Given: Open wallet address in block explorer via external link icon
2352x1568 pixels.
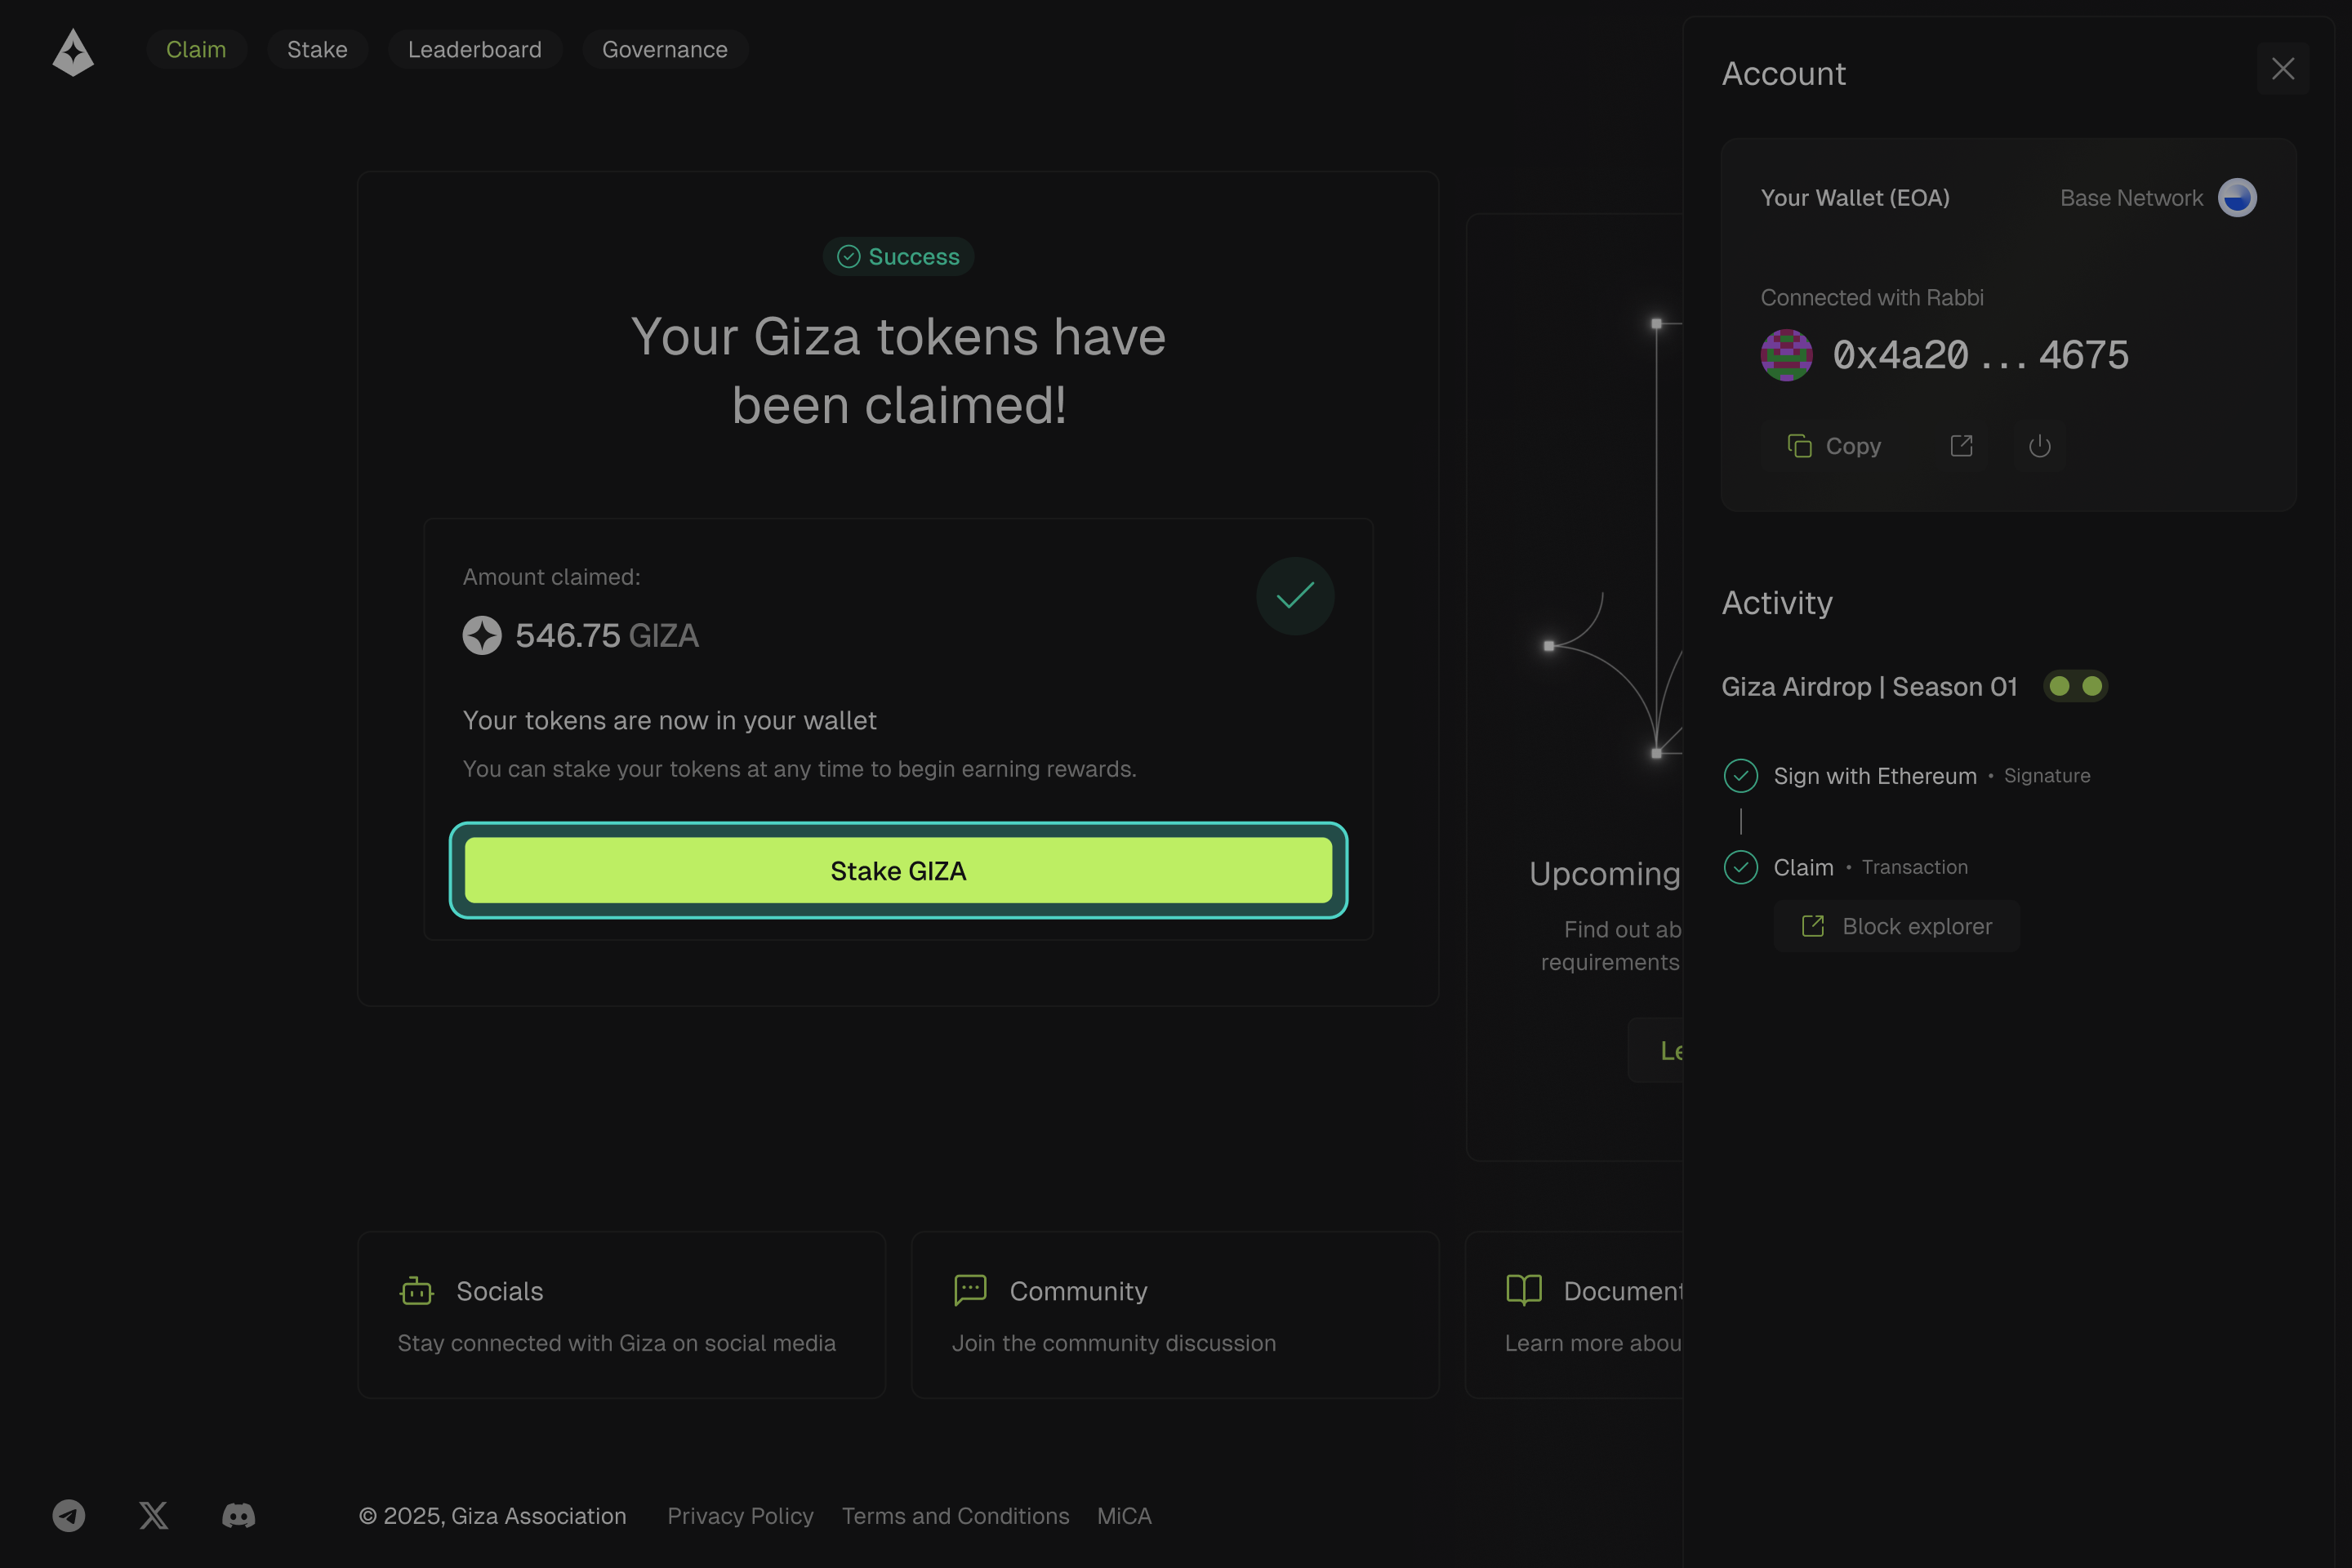Looking at the screenshot, I should click(1960, 446).
